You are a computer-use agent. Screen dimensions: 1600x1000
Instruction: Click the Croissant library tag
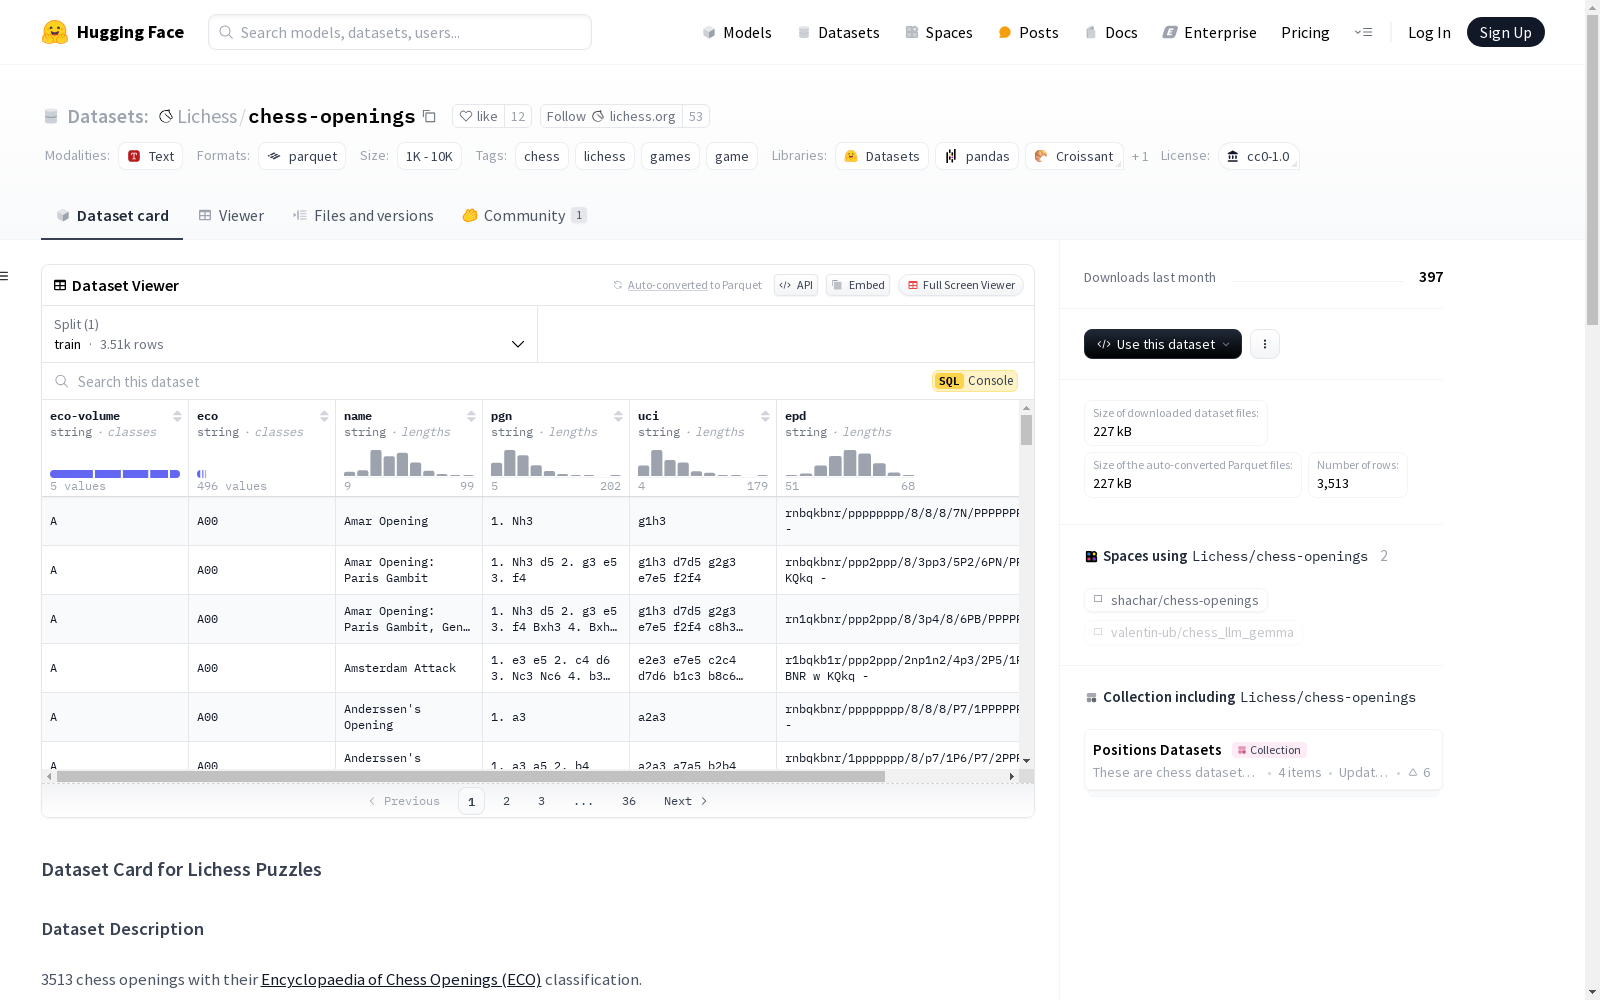(x=1074, y=156)
